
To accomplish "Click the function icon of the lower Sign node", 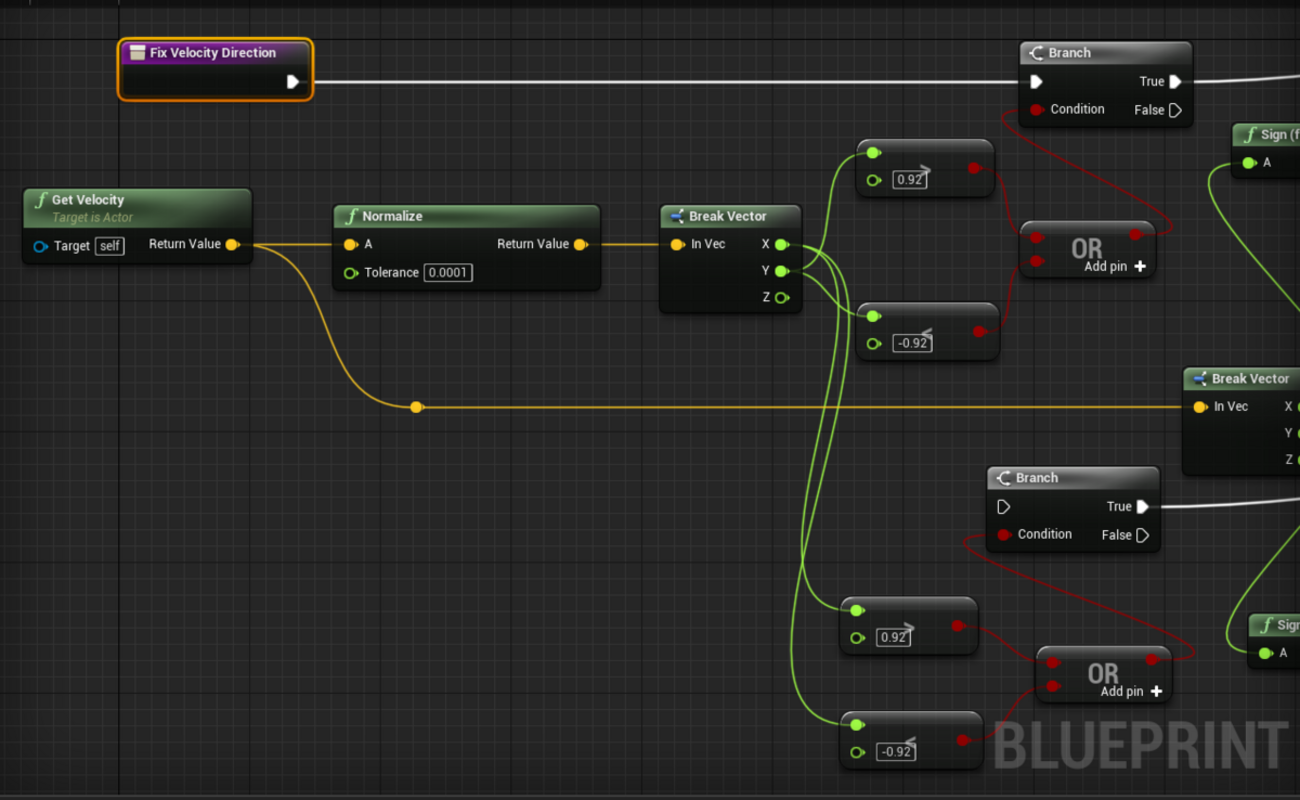I will pos(1267,625).
